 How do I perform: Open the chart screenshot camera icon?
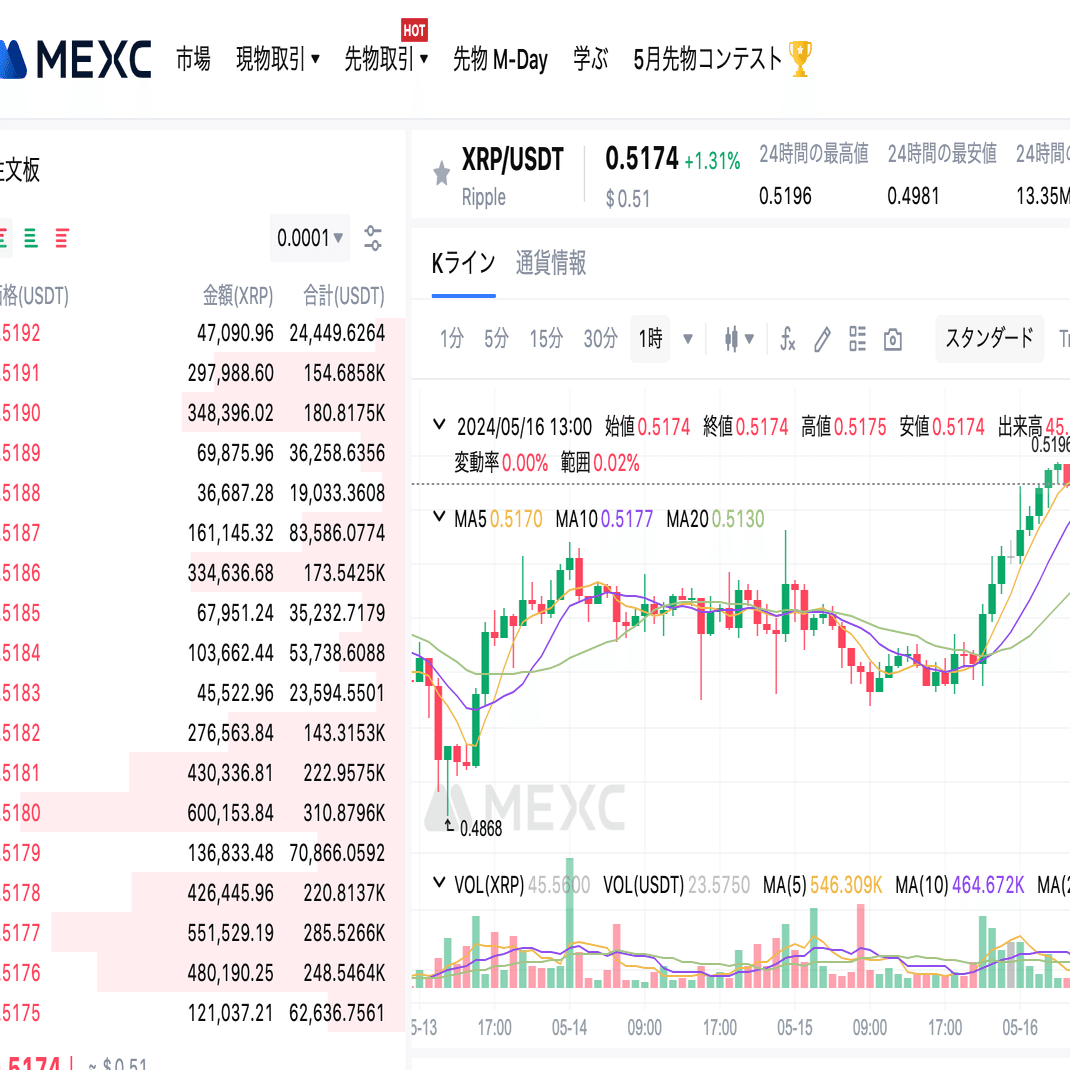coord(892,338)
